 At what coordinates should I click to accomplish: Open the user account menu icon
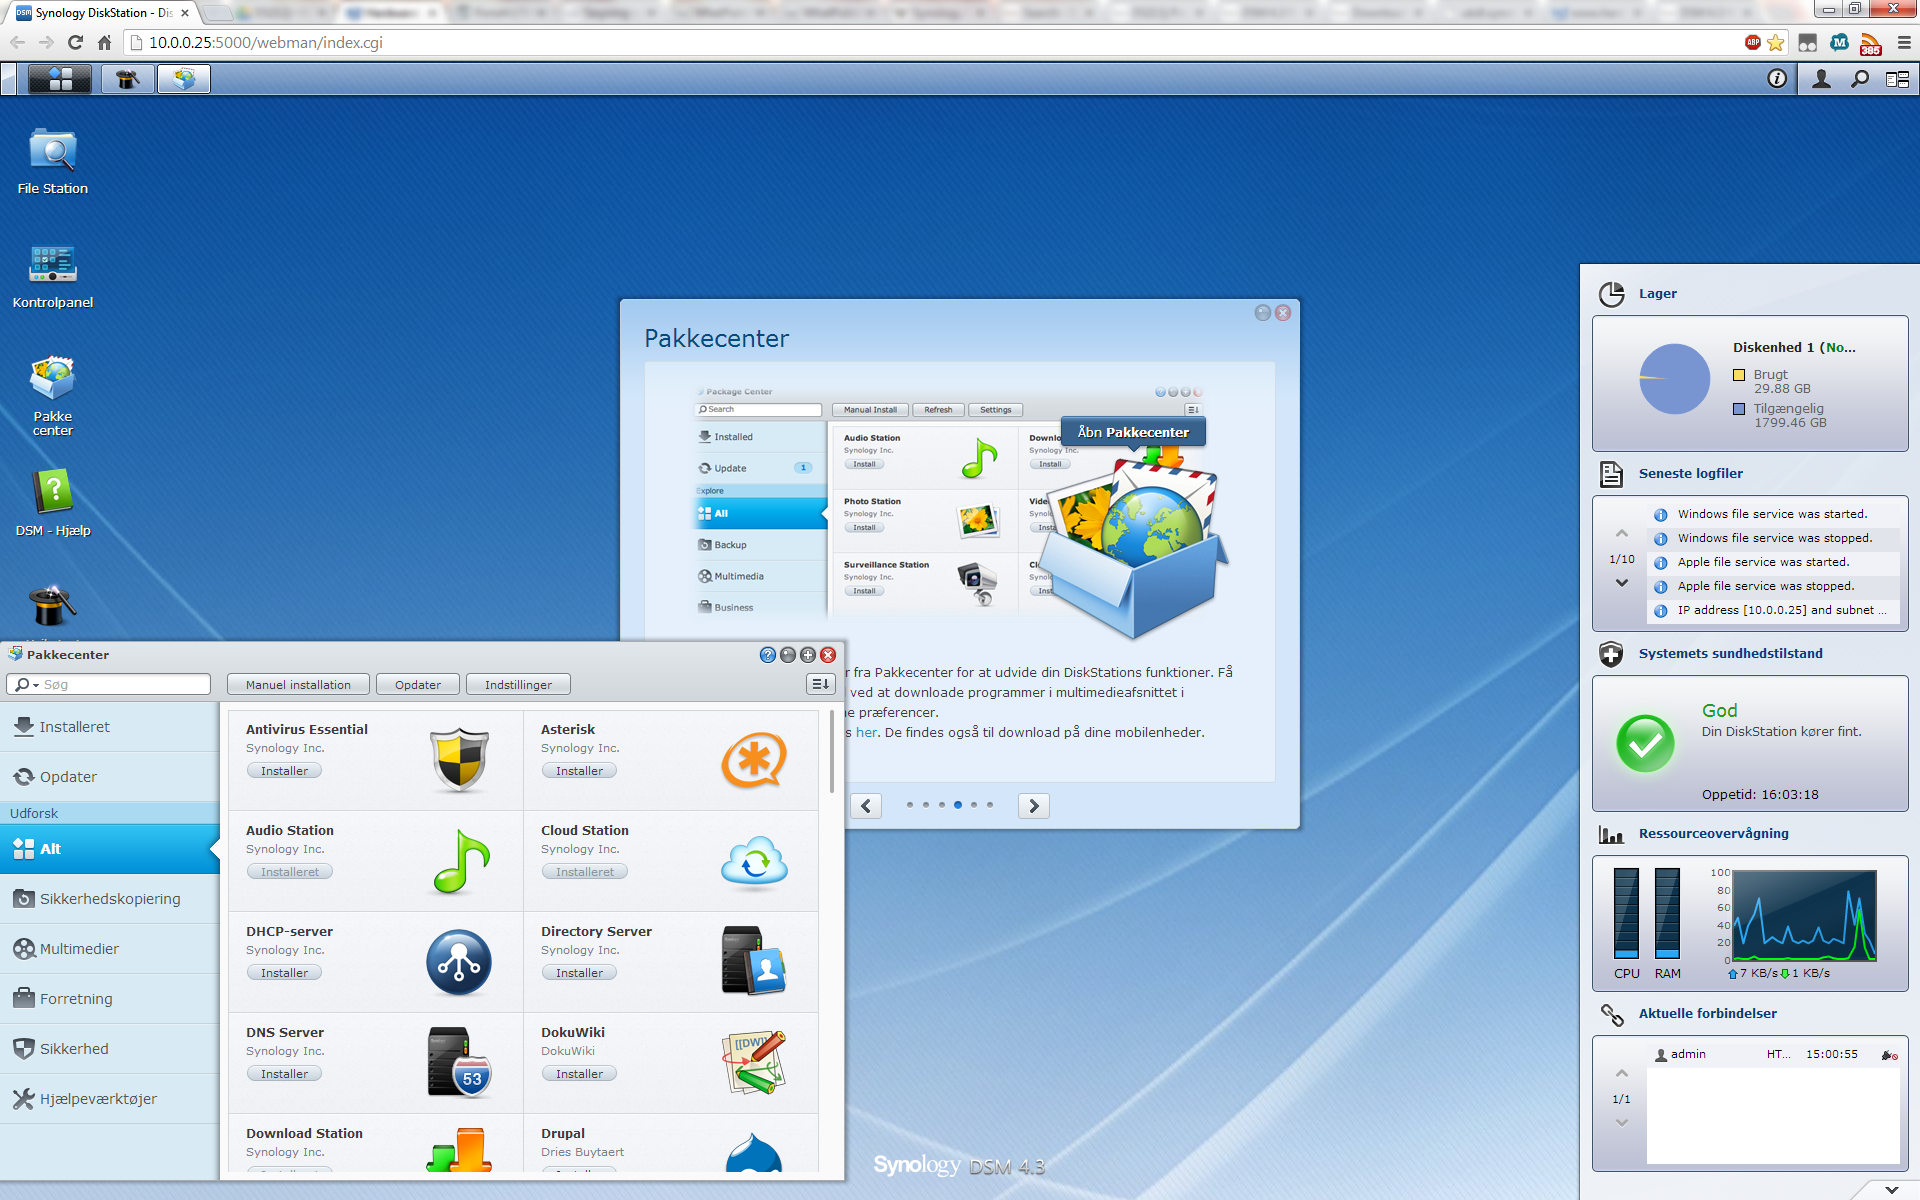click(x=1821, y=79)
